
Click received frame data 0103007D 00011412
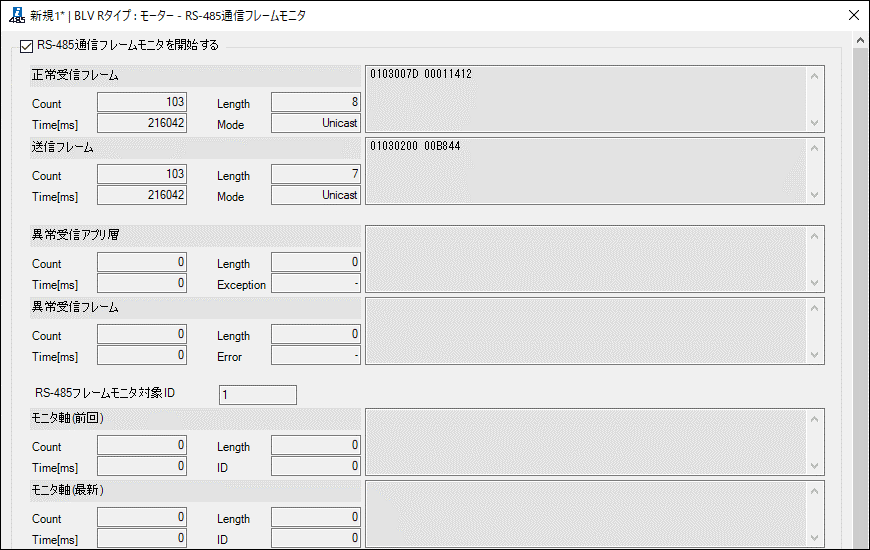(421, 74)
